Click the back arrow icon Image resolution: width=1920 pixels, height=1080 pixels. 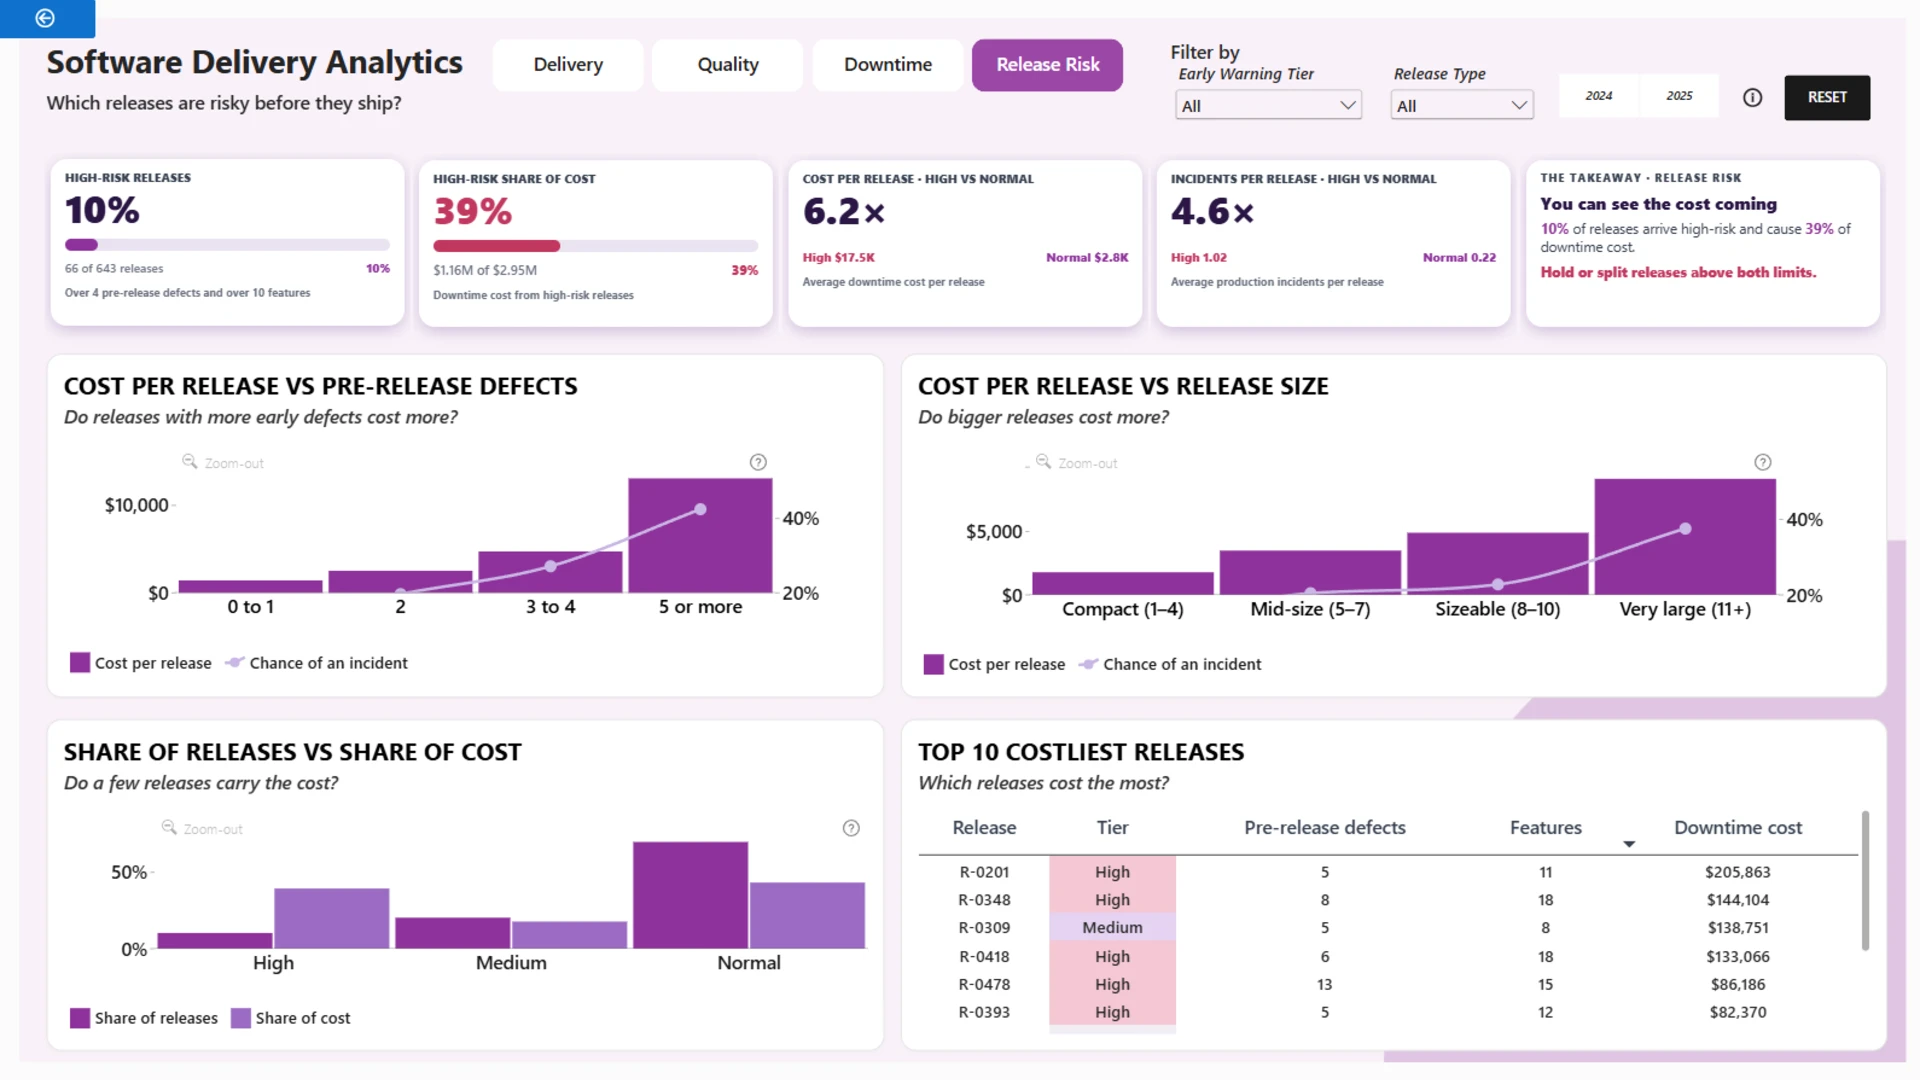(45, 18)
